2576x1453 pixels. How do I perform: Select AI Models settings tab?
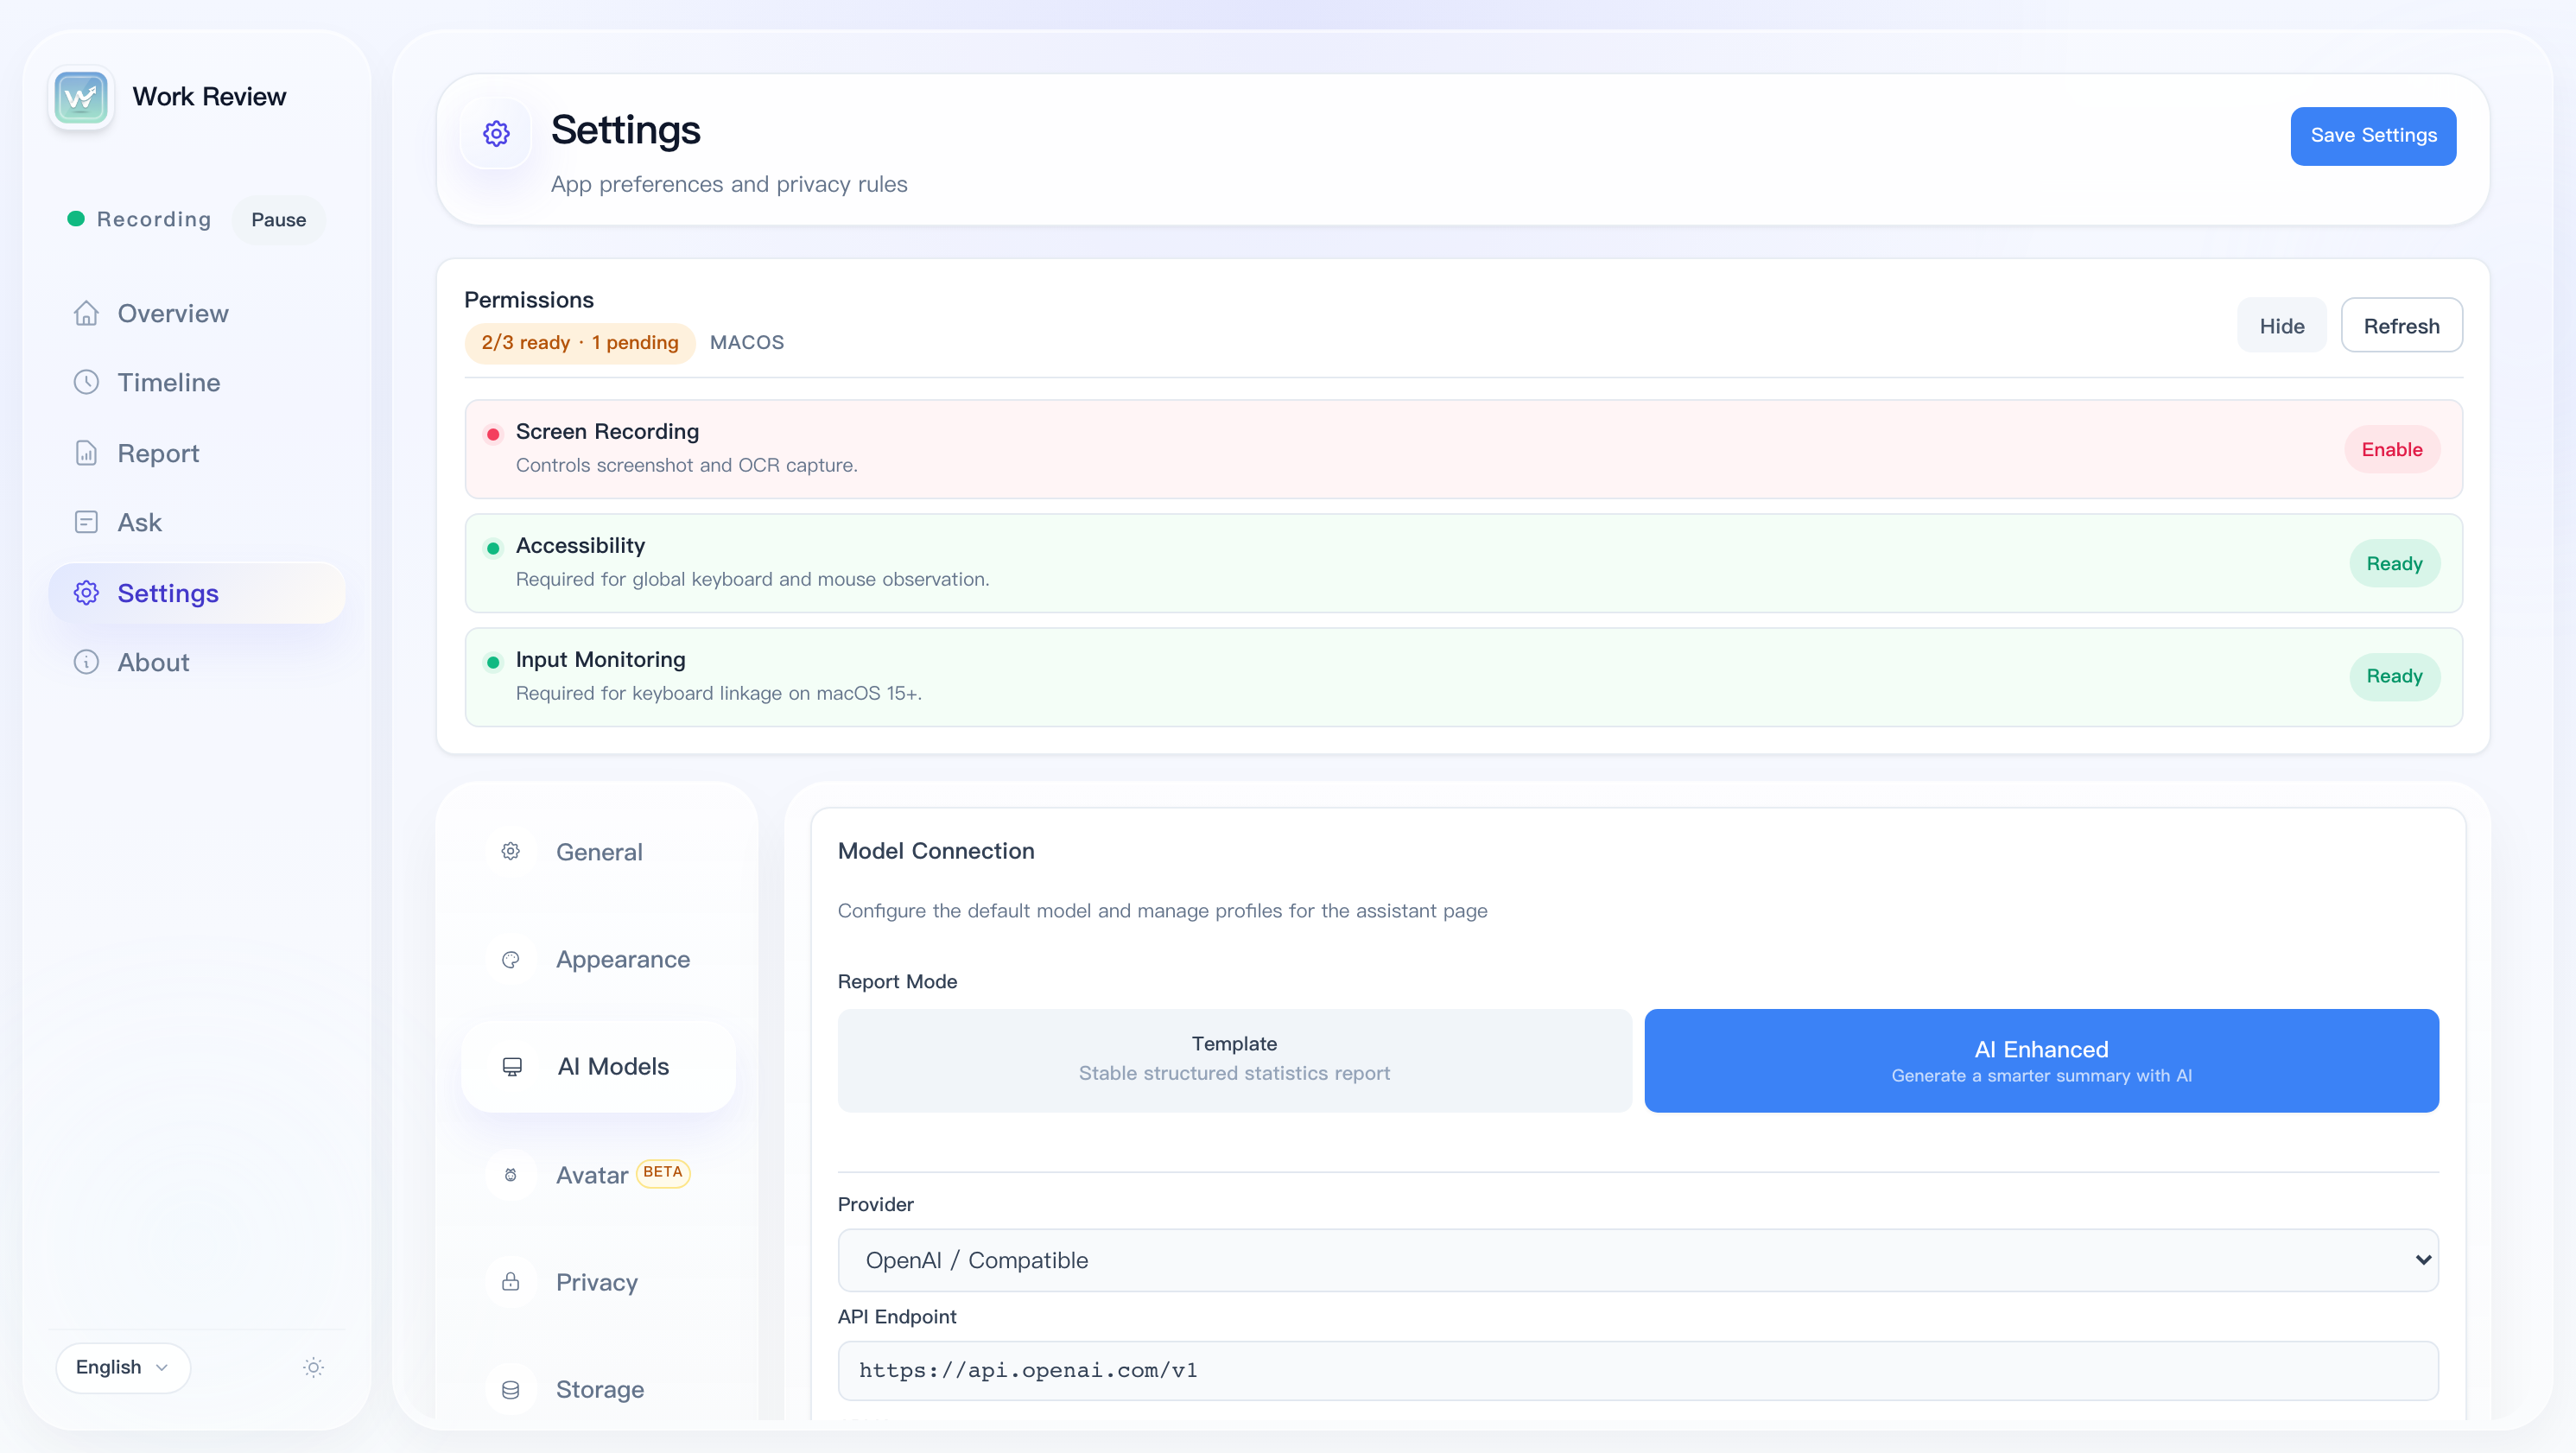[x=598, y=1066]
